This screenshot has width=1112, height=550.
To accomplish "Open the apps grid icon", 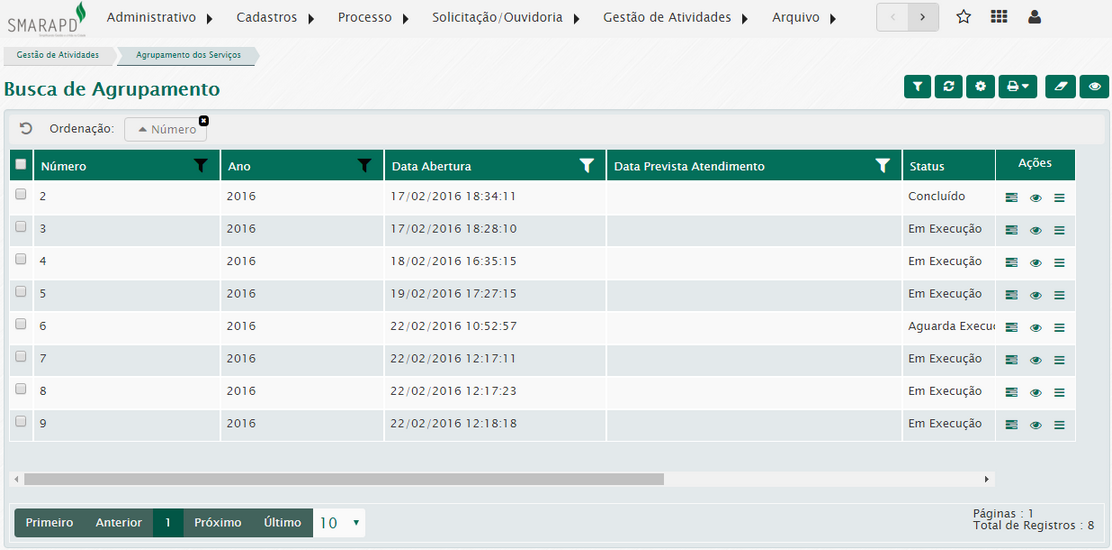I will point(998,17).
